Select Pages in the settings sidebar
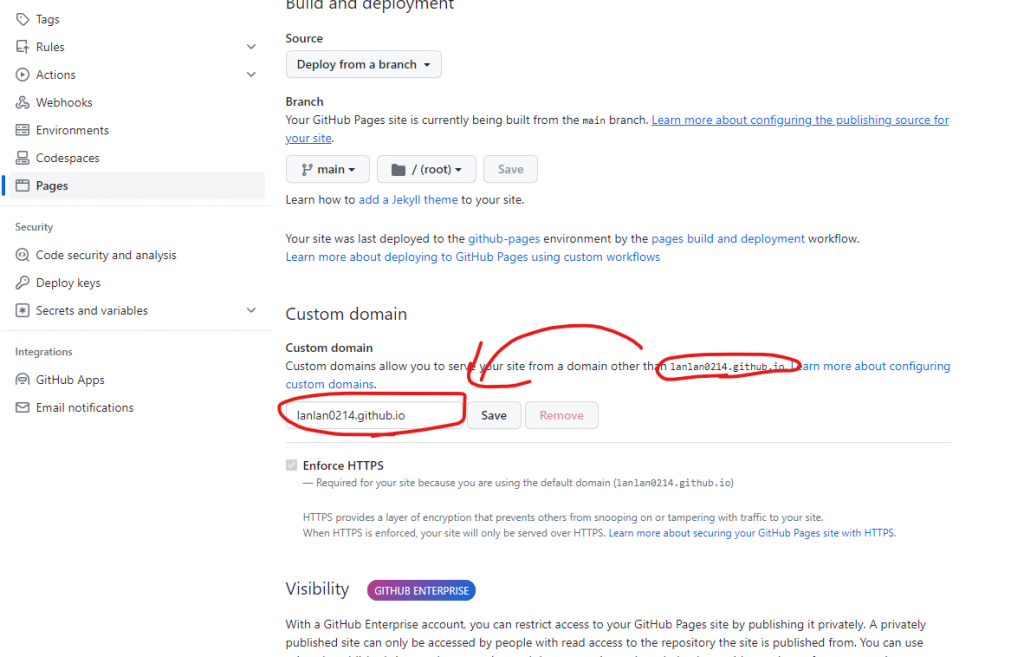This screenshot has width=1024, height=657. click(136, 185)
